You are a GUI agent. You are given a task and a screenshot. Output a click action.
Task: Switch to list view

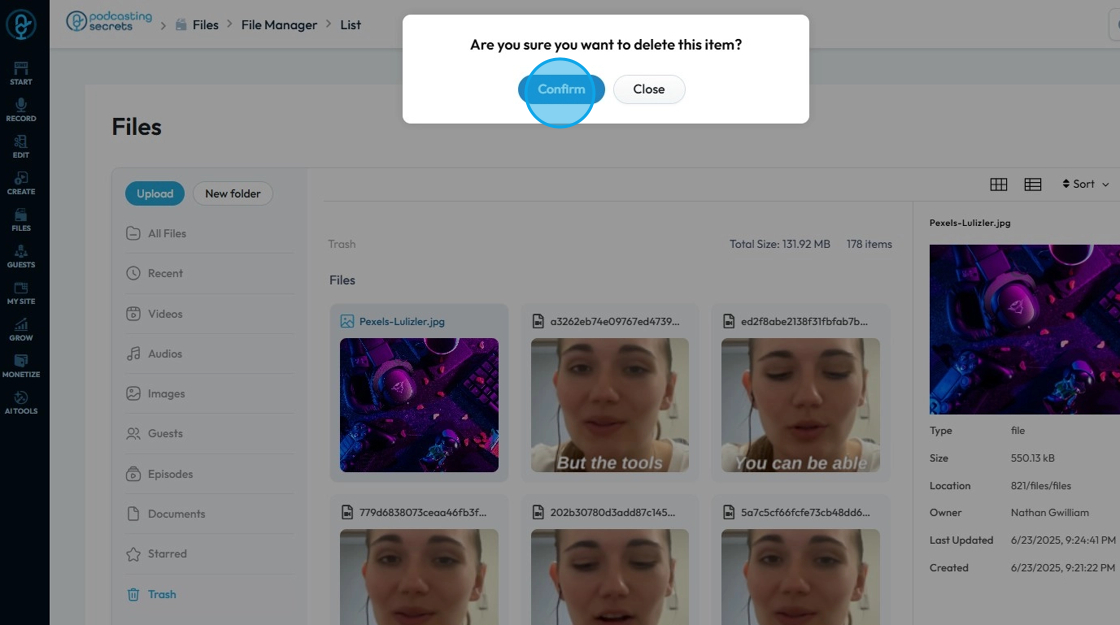point(1033,184)
